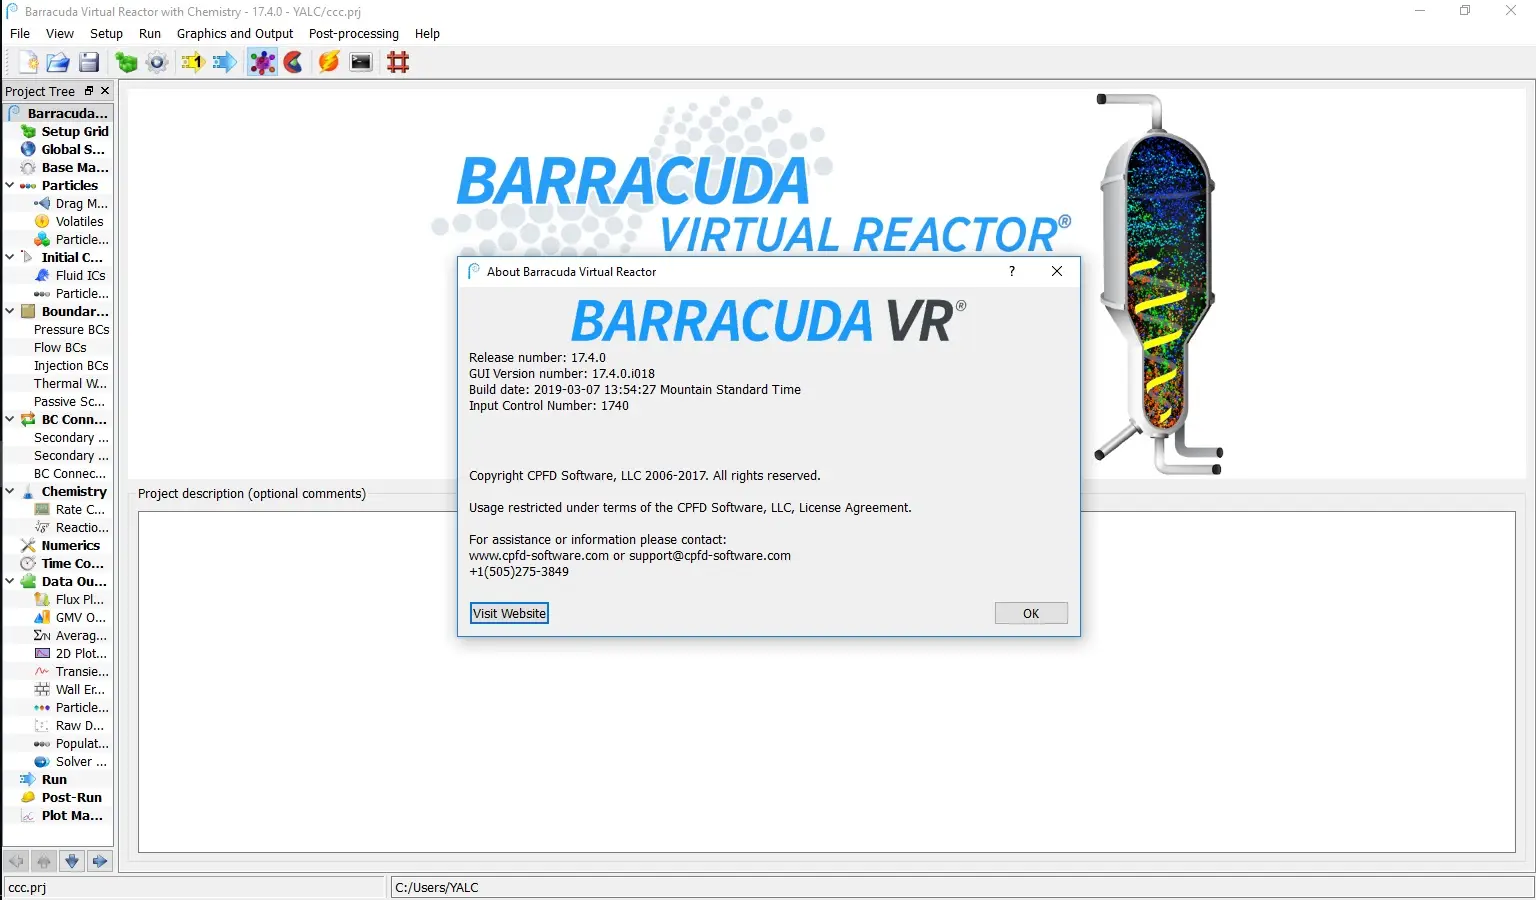Image resolution: width=1536 pixels, height=900 pixels.
Task: Collapse the Boundary Conditions node
Action: click(10, 311)
